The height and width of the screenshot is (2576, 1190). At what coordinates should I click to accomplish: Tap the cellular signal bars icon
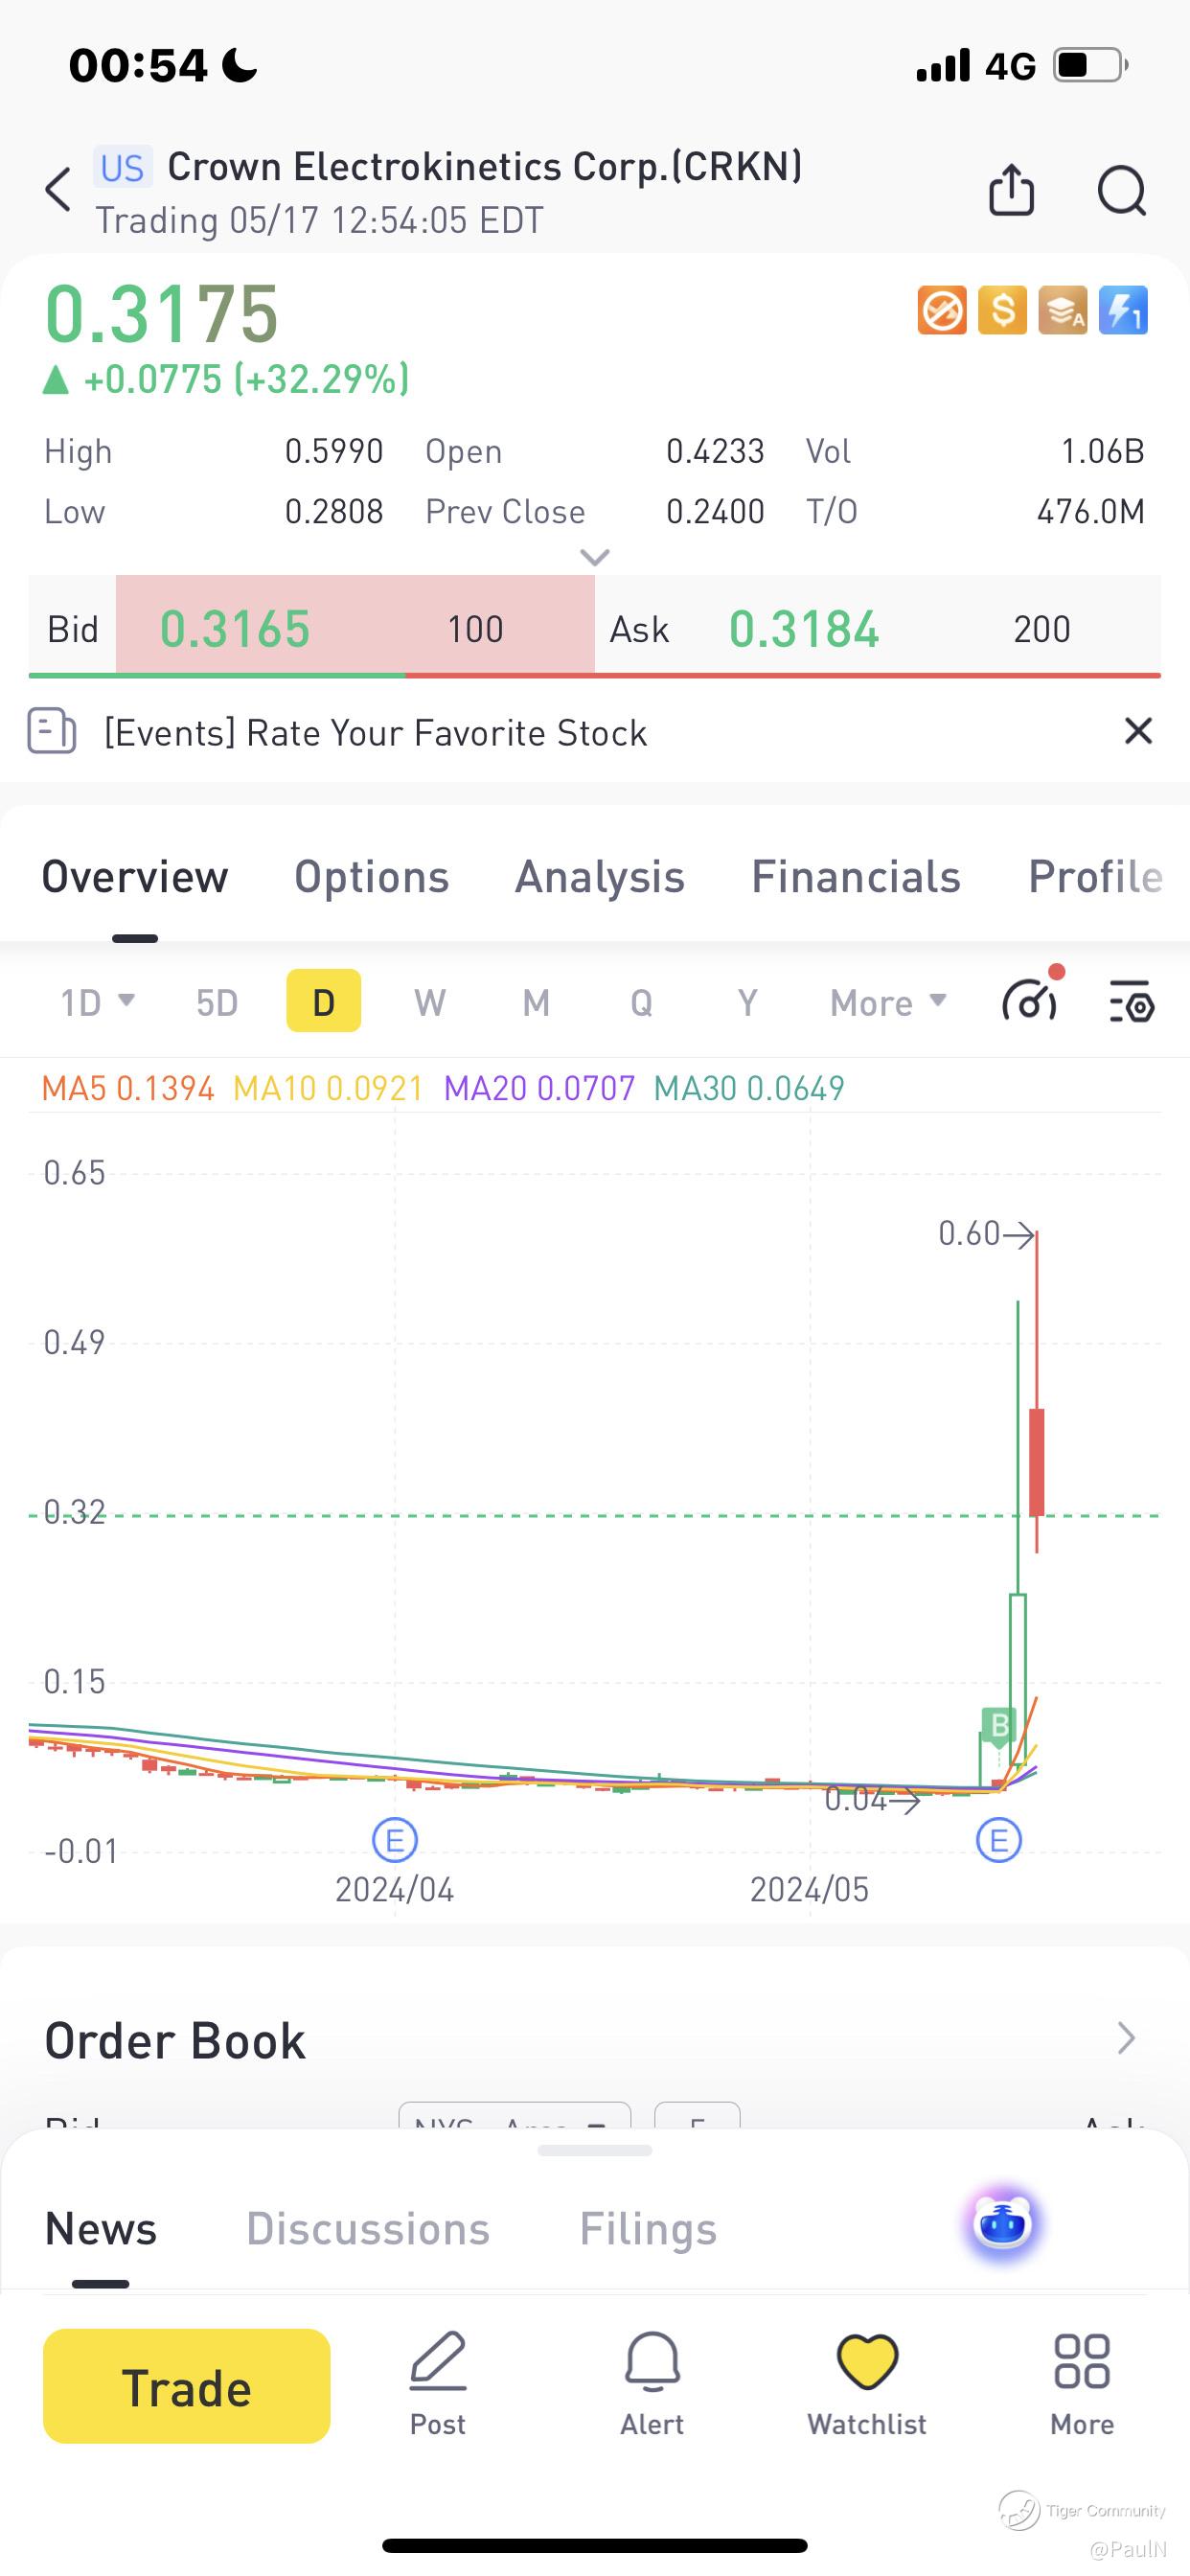pos(943,65)
